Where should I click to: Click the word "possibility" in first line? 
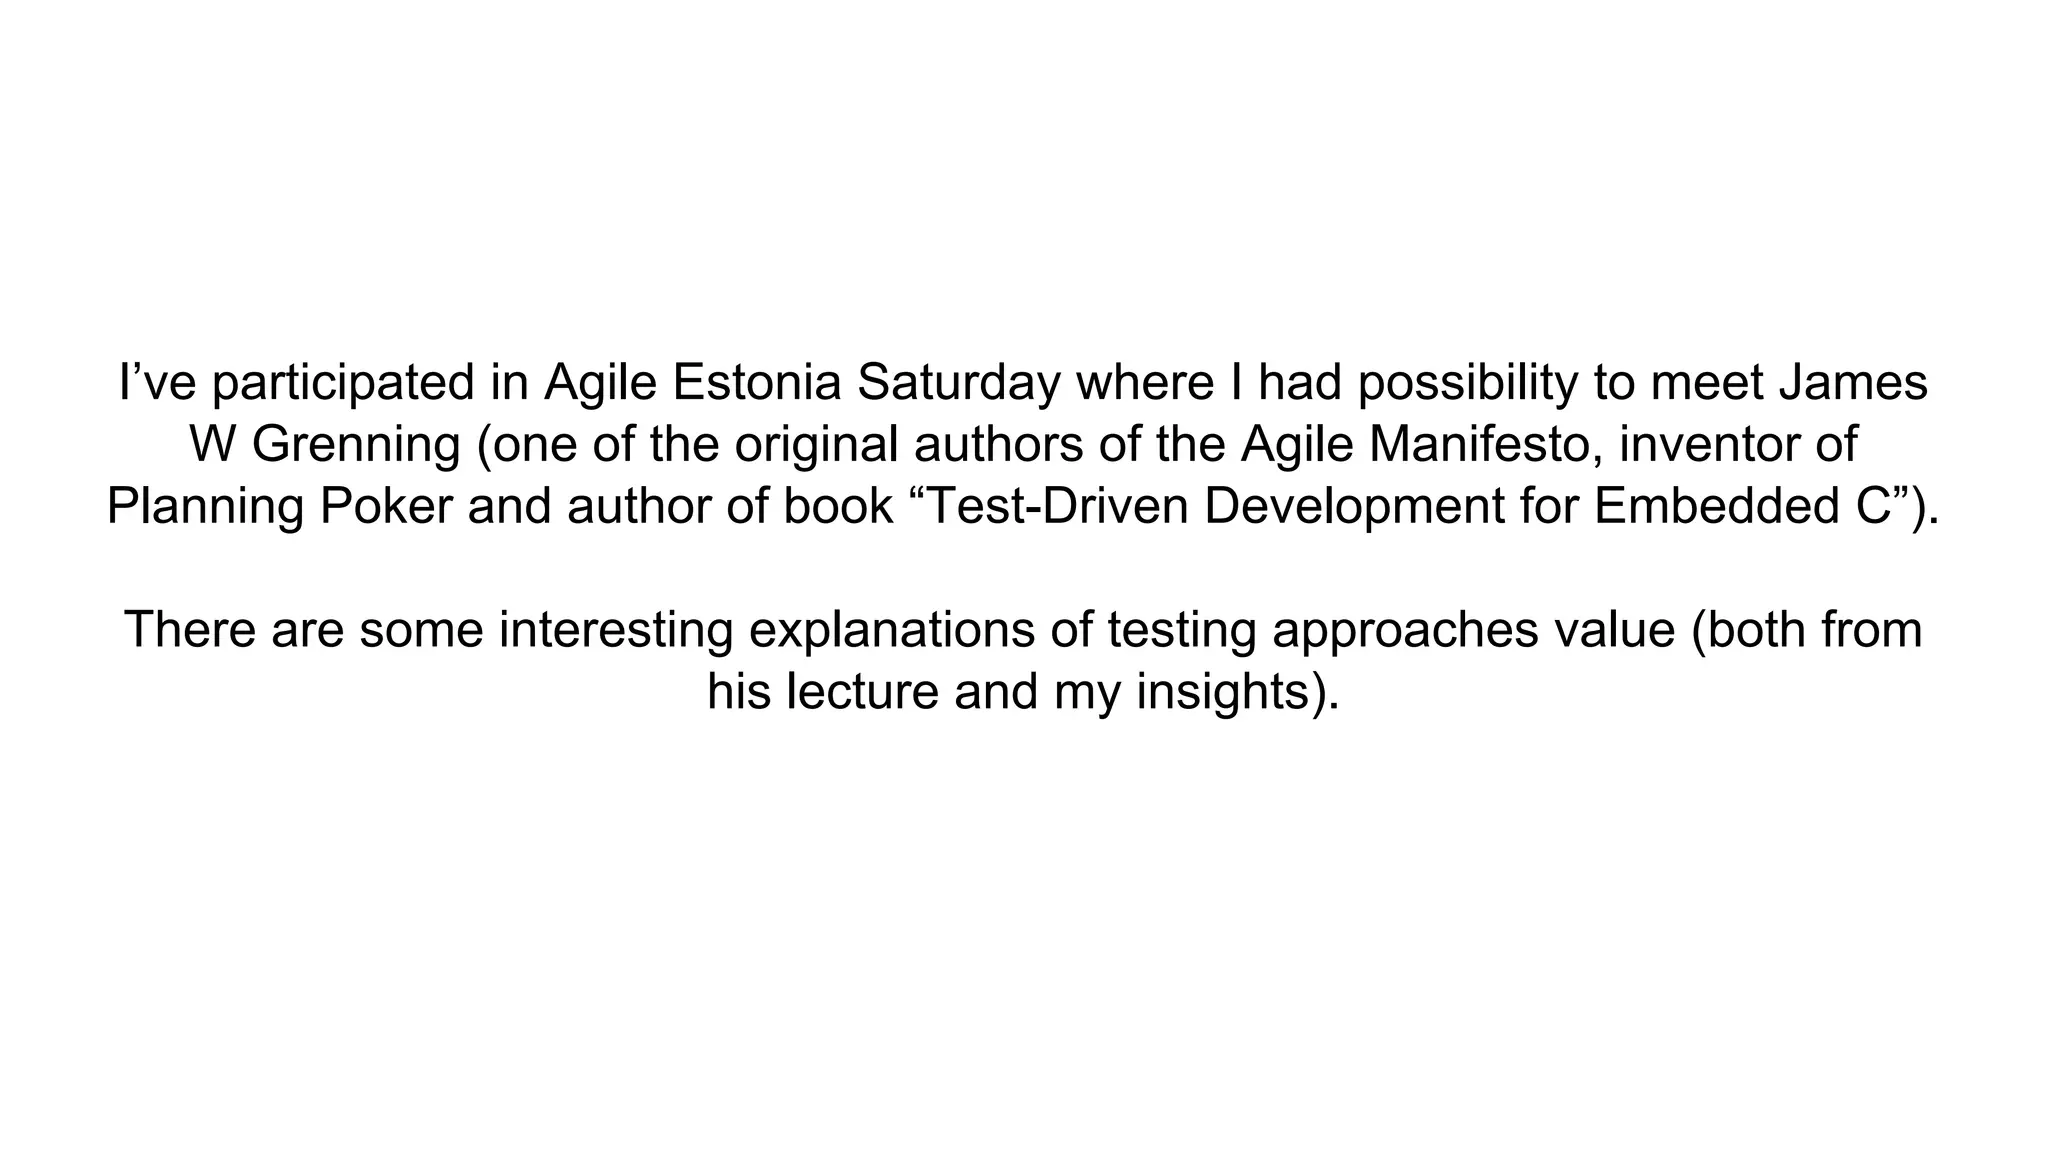(x=1468, y=383)
